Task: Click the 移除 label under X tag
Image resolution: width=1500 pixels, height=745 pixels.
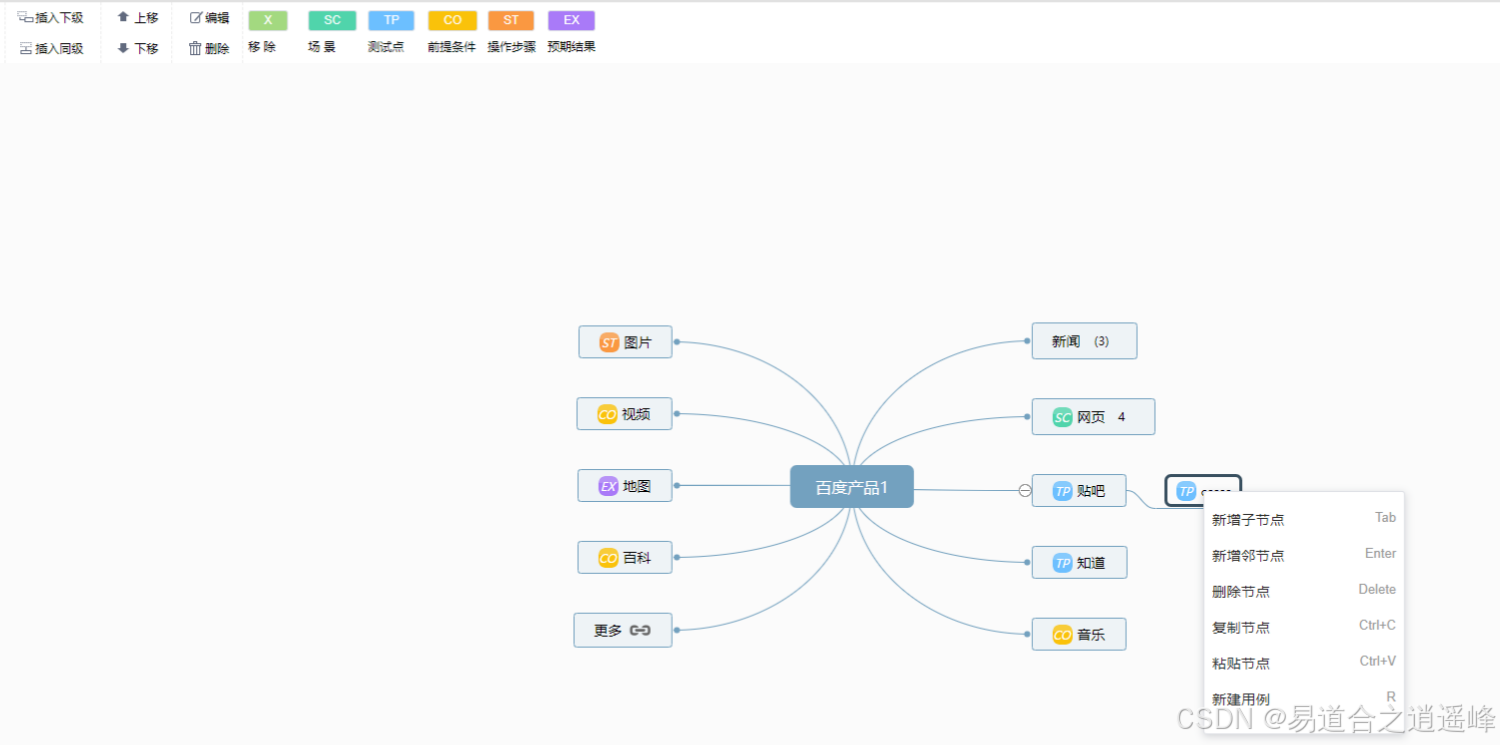Action: pos(262,47)
